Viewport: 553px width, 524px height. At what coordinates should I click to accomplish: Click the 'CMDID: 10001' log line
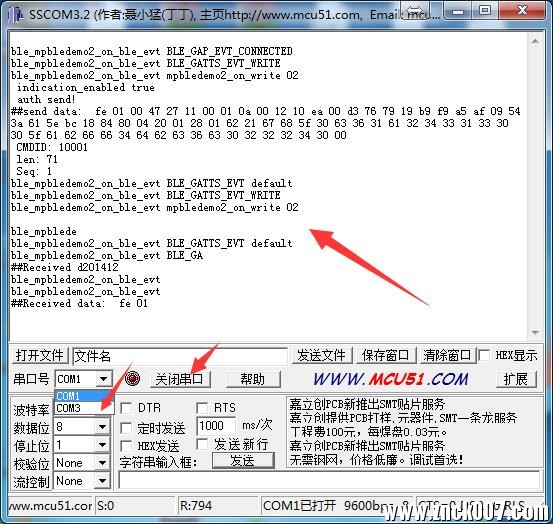(52, 147)
